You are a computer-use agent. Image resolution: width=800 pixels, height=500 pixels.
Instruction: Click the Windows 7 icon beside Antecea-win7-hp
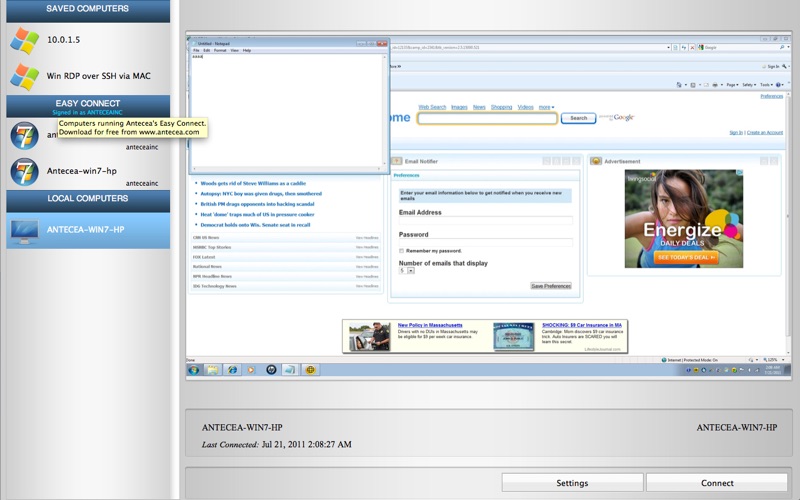(x=23, y=170)
